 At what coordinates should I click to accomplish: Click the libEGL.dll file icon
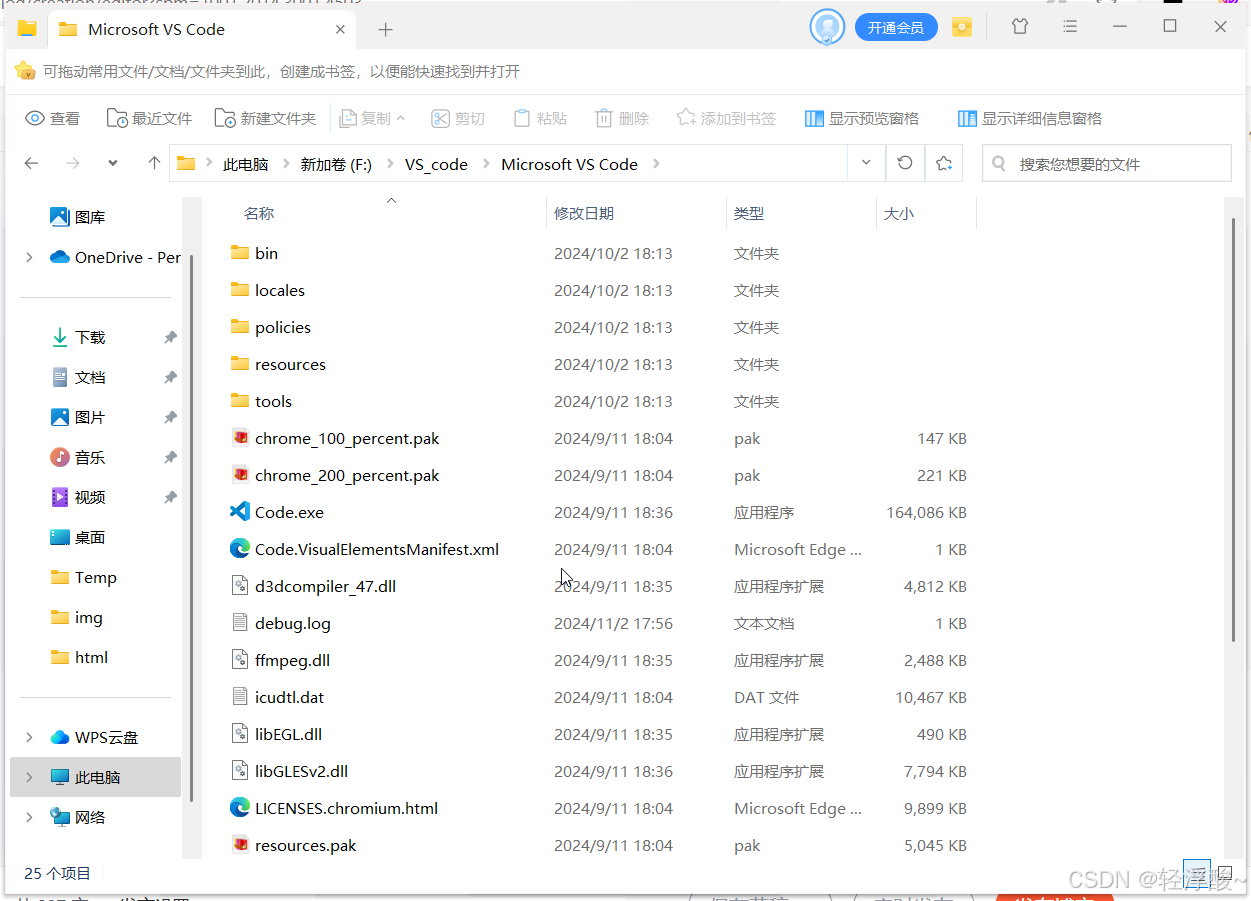tap(240, 734)
